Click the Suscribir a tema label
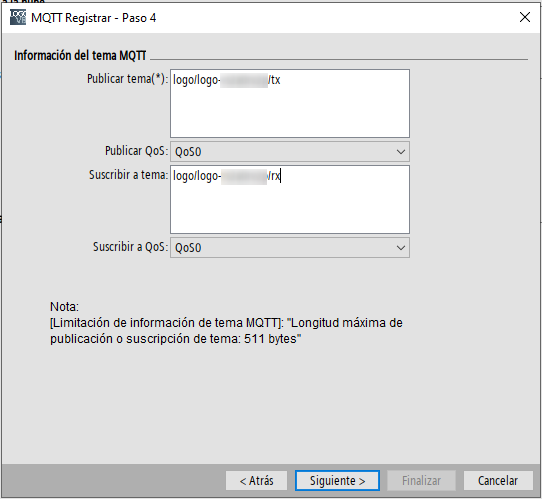Image resolution: width=542 pixels, height=499 pixels. click(128, 175)
